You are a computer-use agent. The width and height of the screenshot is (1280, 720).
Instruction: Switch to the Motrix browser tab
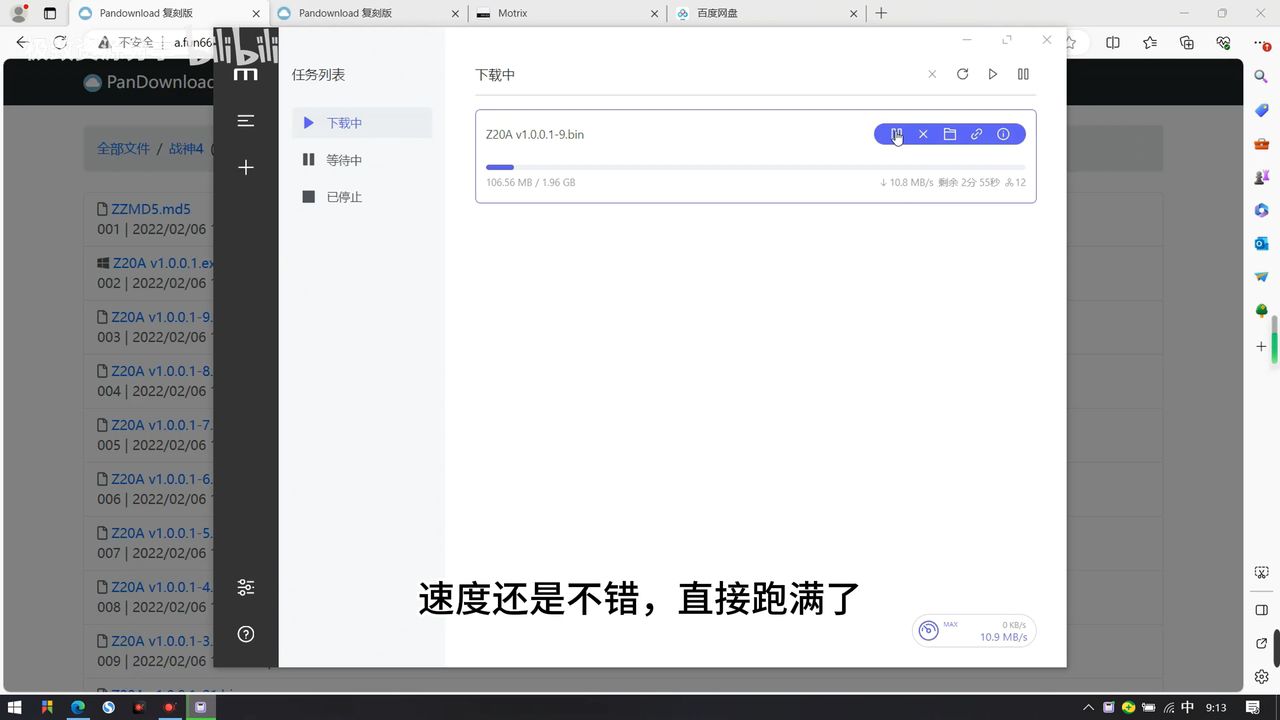tap(567, 13)
